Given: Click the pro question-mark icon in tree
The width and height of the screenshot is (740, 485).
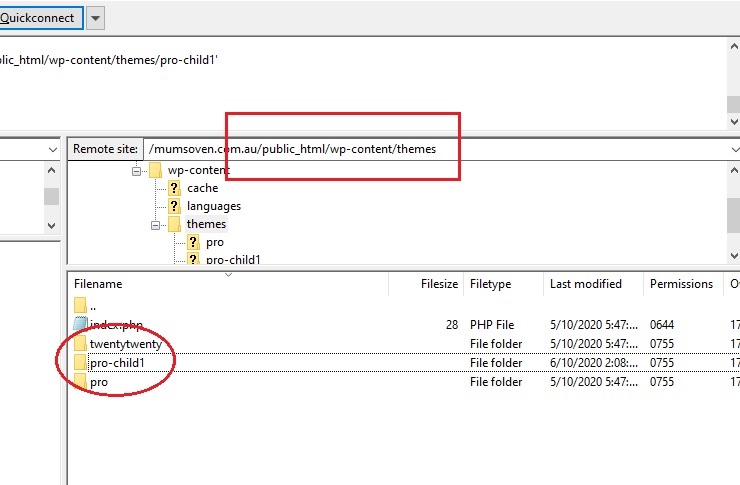Looking at the screenshot, I should click(x=193, y=242).
